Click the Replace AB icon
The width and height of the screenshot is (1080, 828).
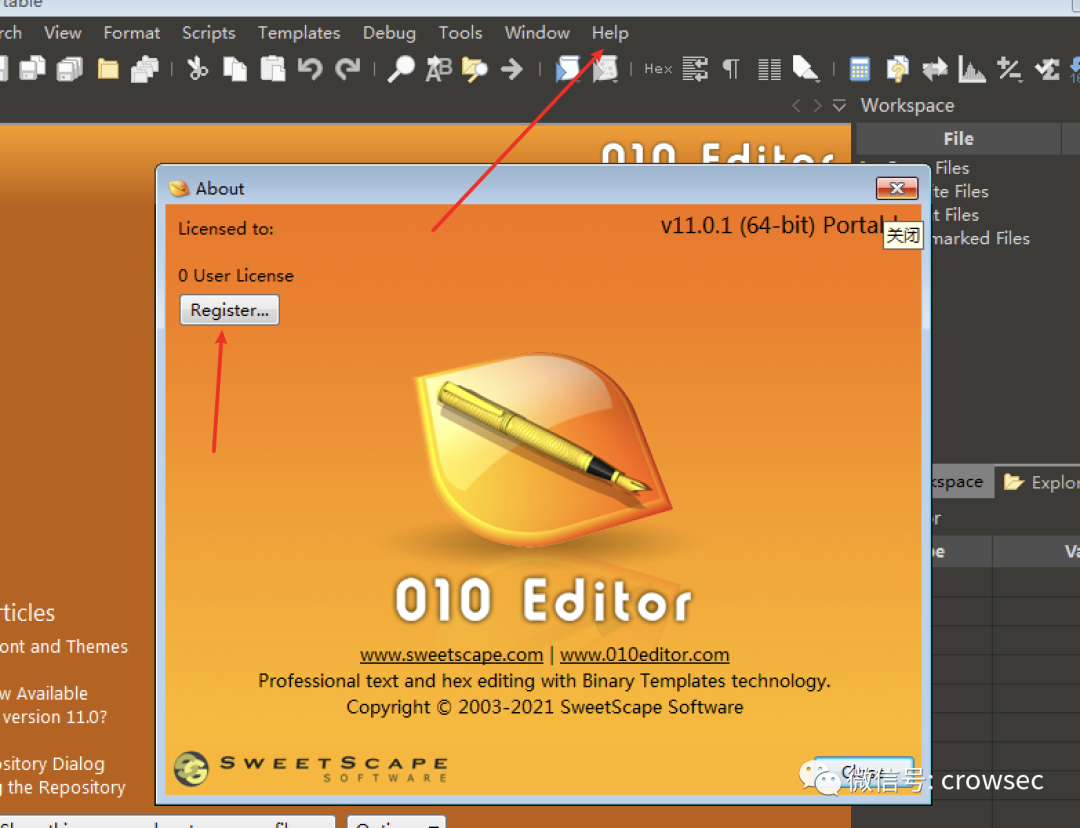[438, 69]
